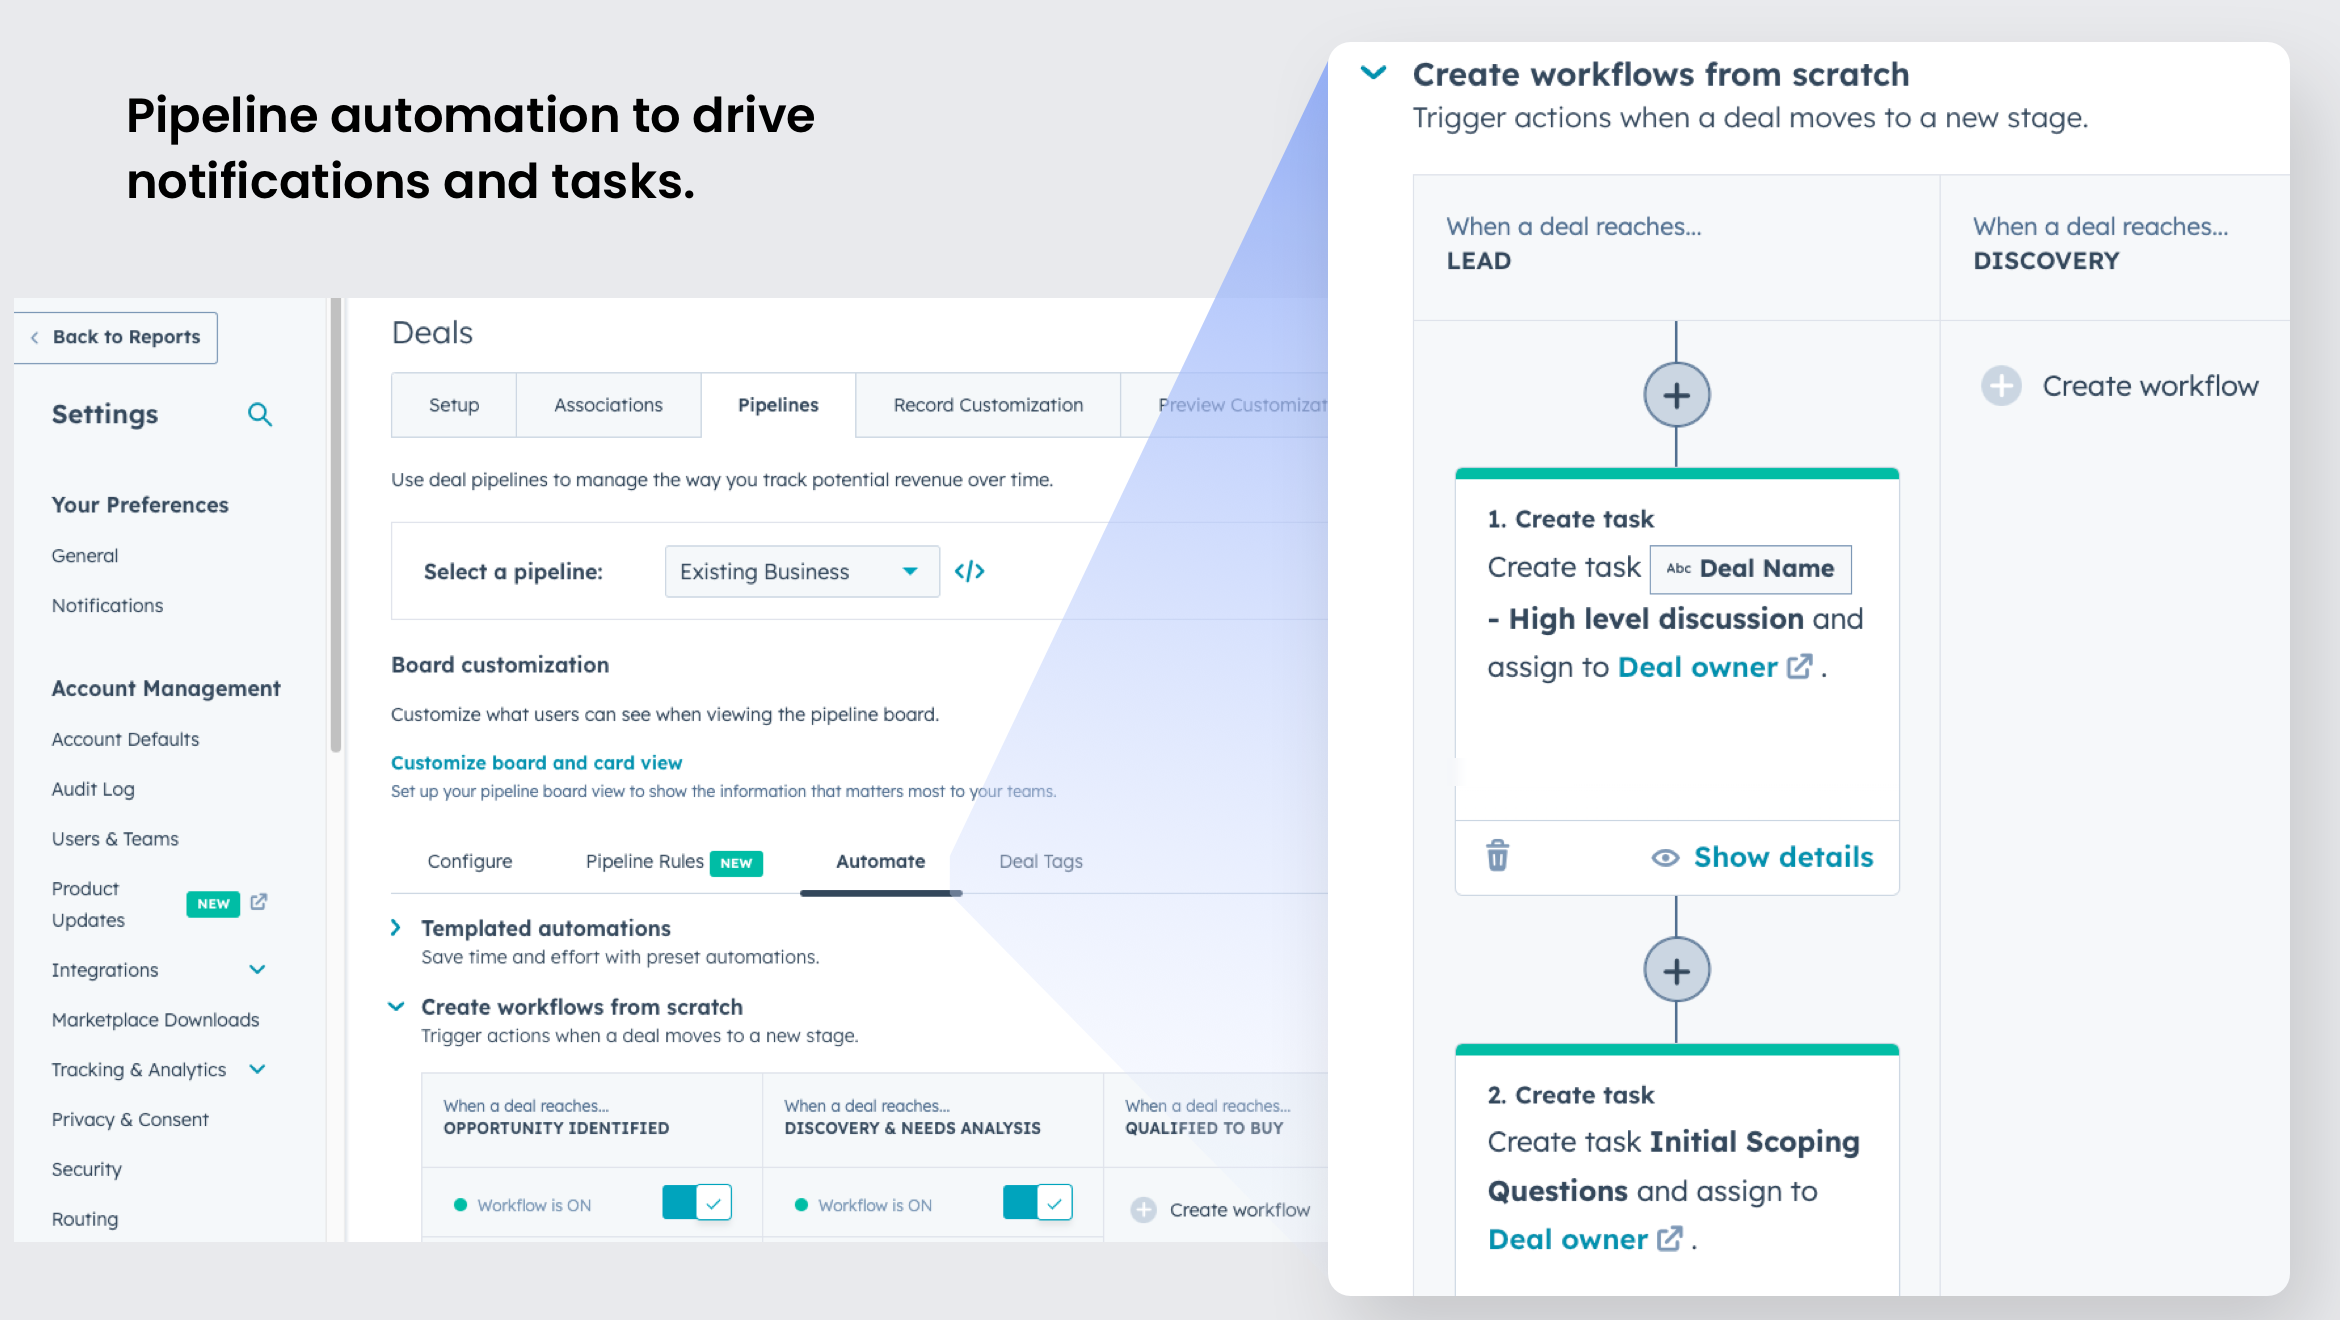Expand Integrations in the settings sidebar
2340x1320 pixels.
tap(257, 970)
